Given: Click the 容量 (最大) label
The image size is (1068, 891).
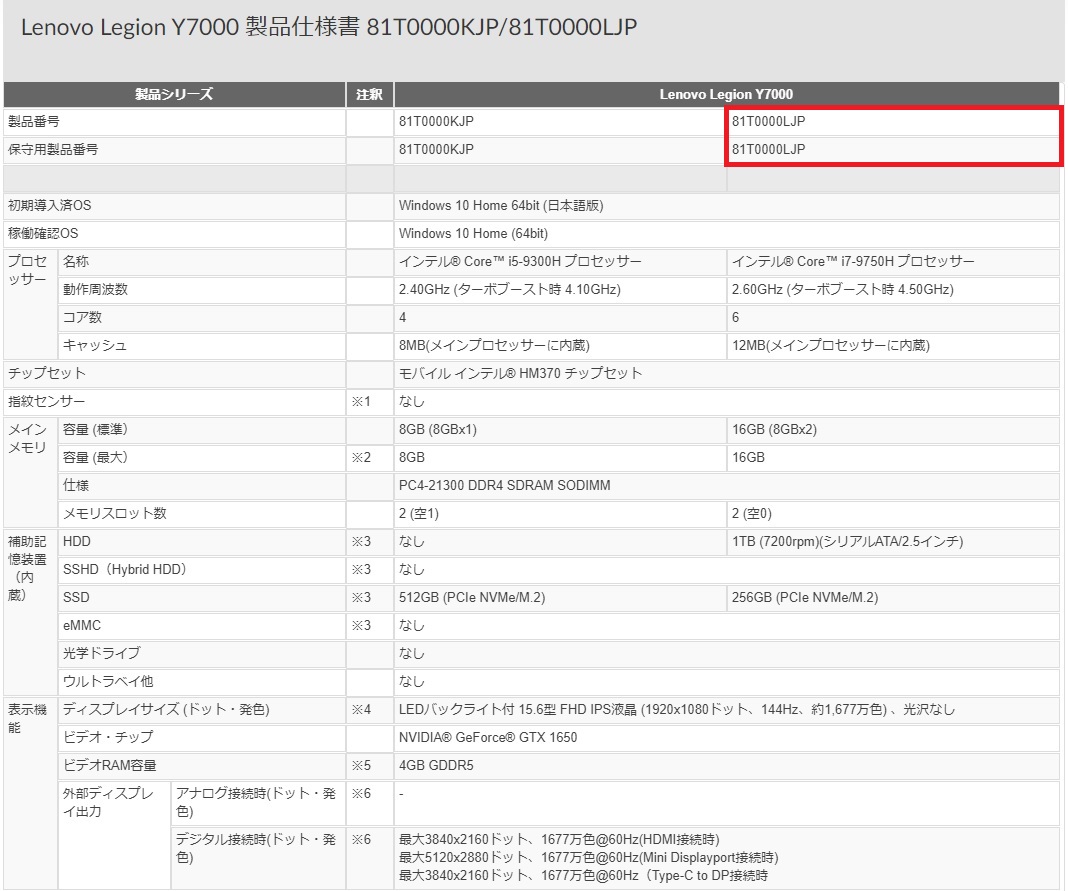Looking at the screenshot, I should (x=95, y=457).
